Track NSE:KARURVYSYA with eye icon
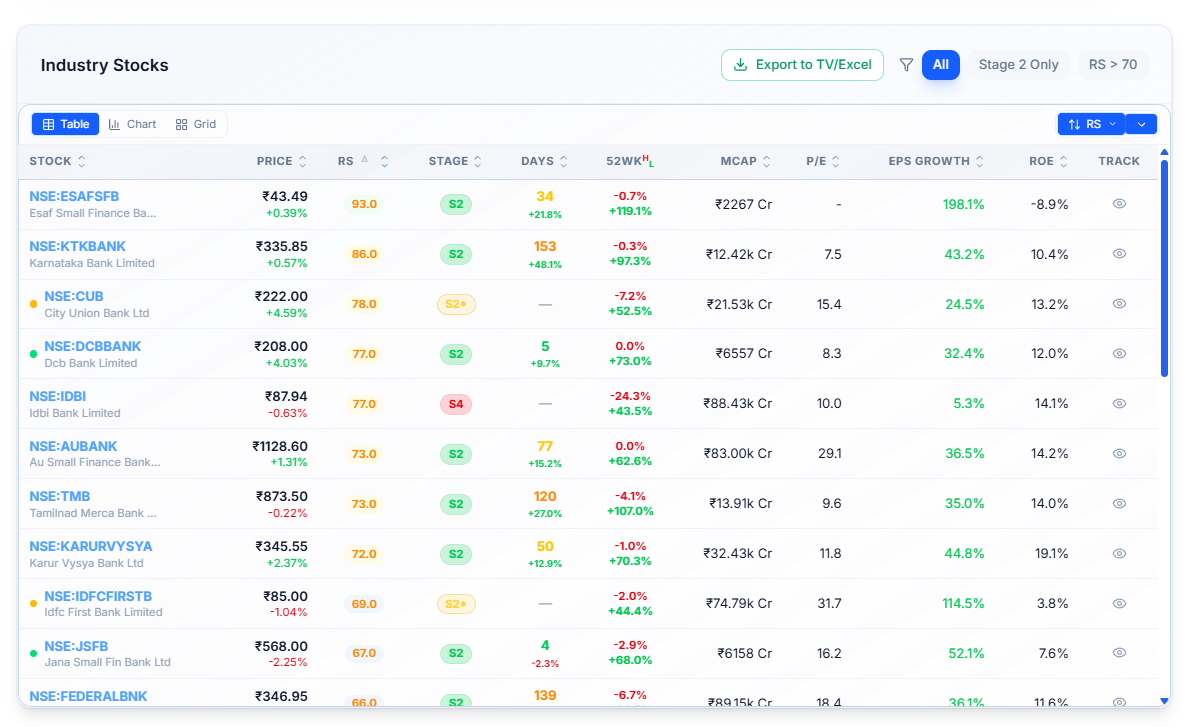Image resolution: width=1191 pixels, height=727 pixels. point(1119,554)
